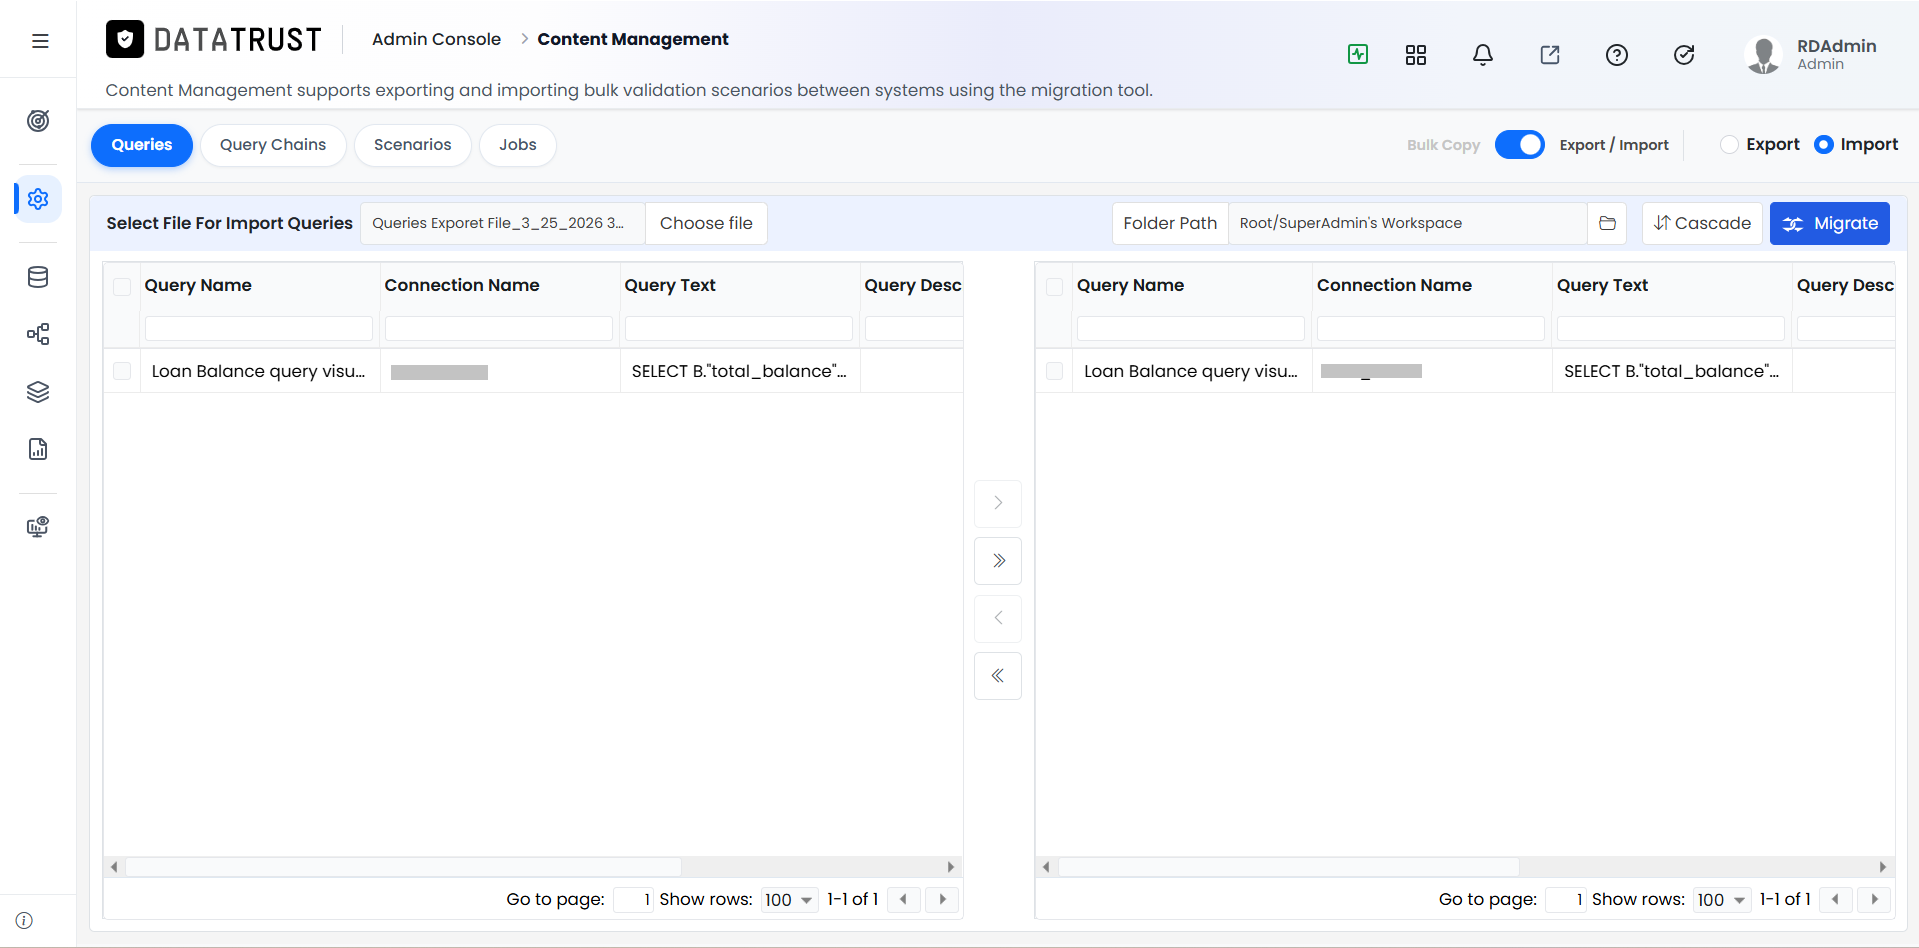Open the monitor settings sidebar icon
Screen dimensions: 1919x948
point(38,527)
